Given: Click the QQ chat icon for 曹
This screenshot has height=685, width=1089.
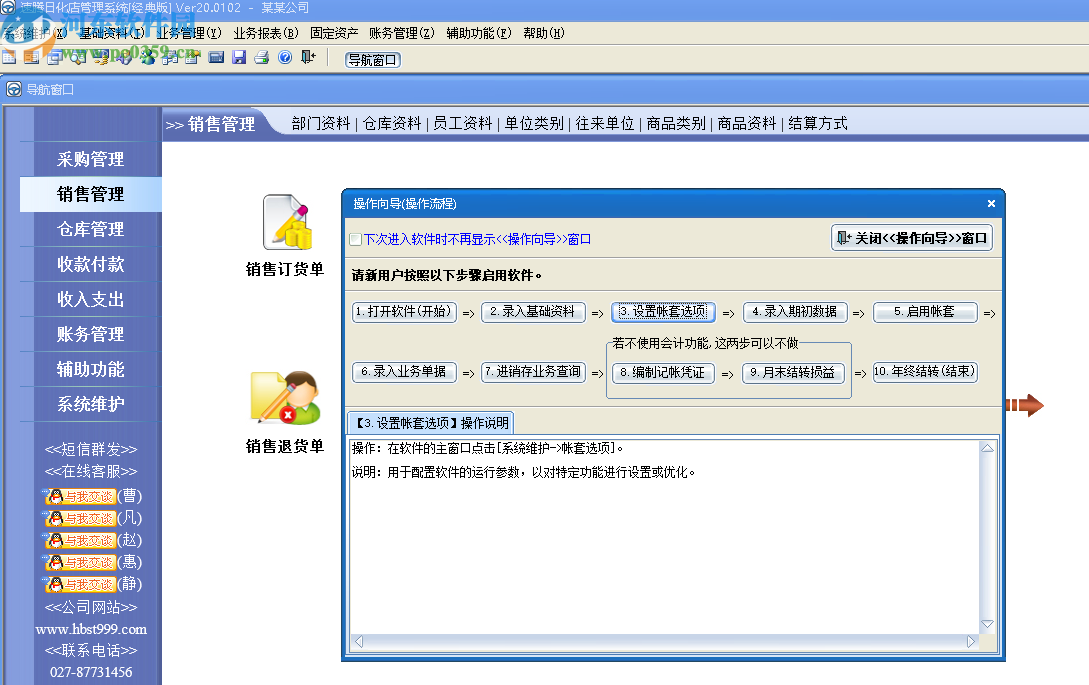Looking at the screenshot, I should 79,496.
